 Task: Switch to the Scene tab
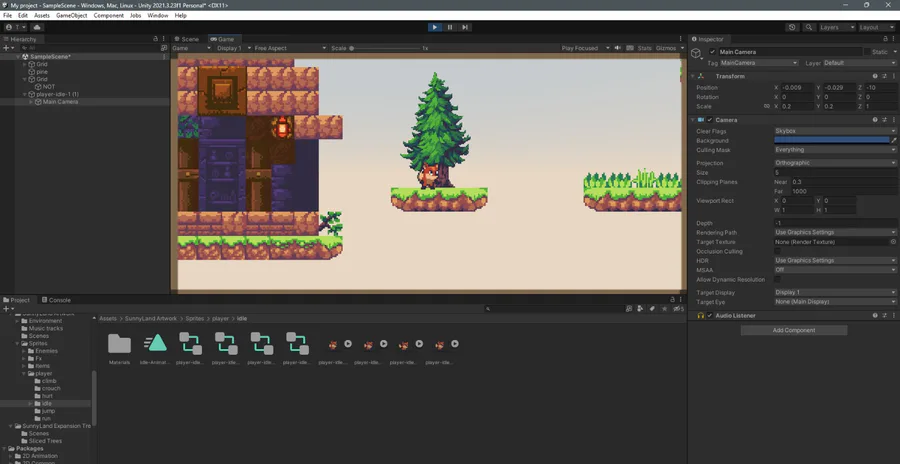click(x=186, y=39)
